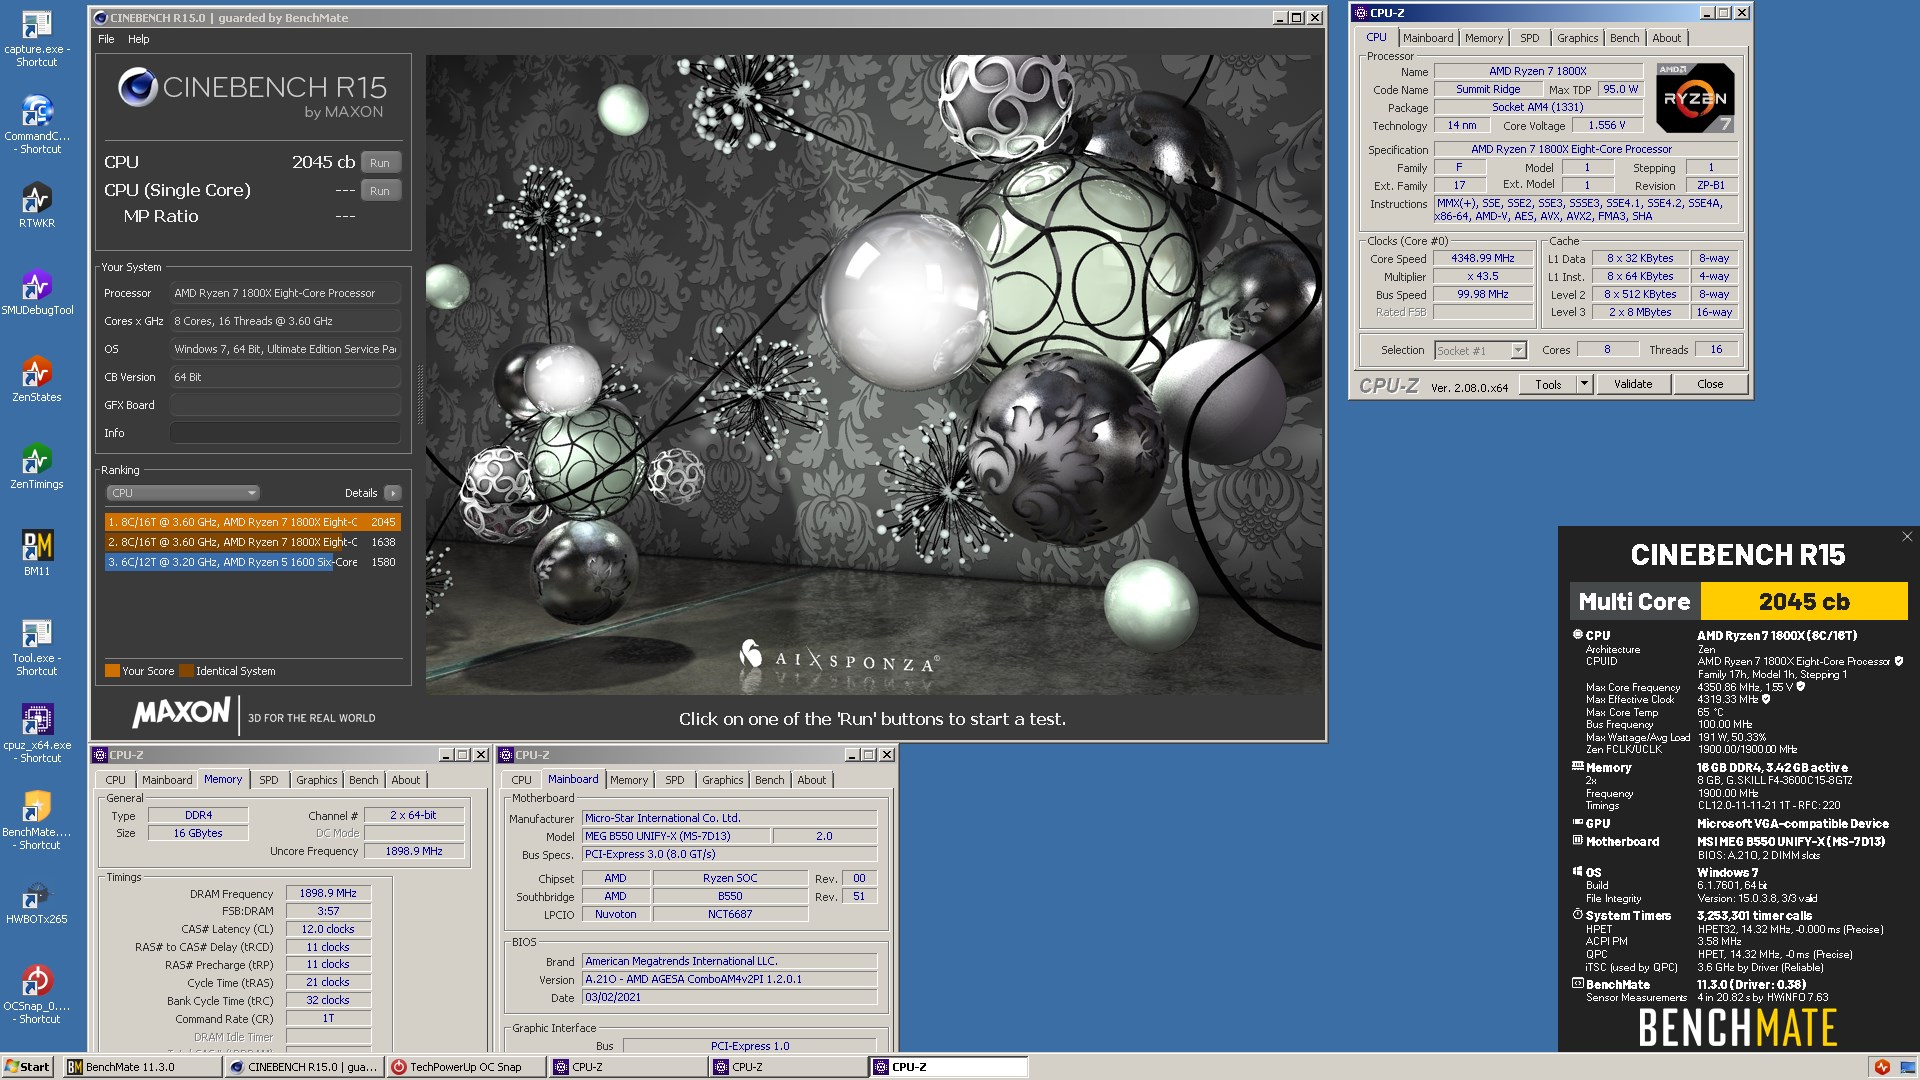
Task: Open About tab in top-right CPU-Z
Action: (1666, 38)
